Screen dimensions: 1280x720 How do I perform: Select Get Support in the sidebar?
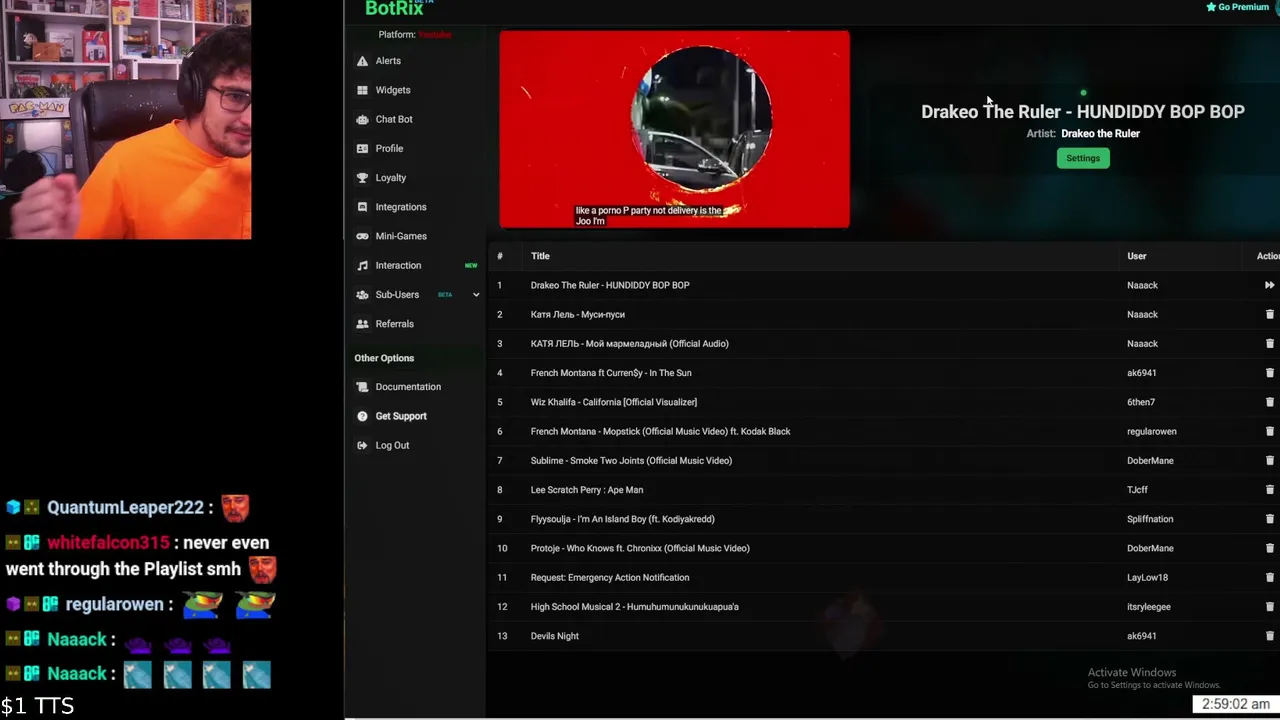coord(401,416)
